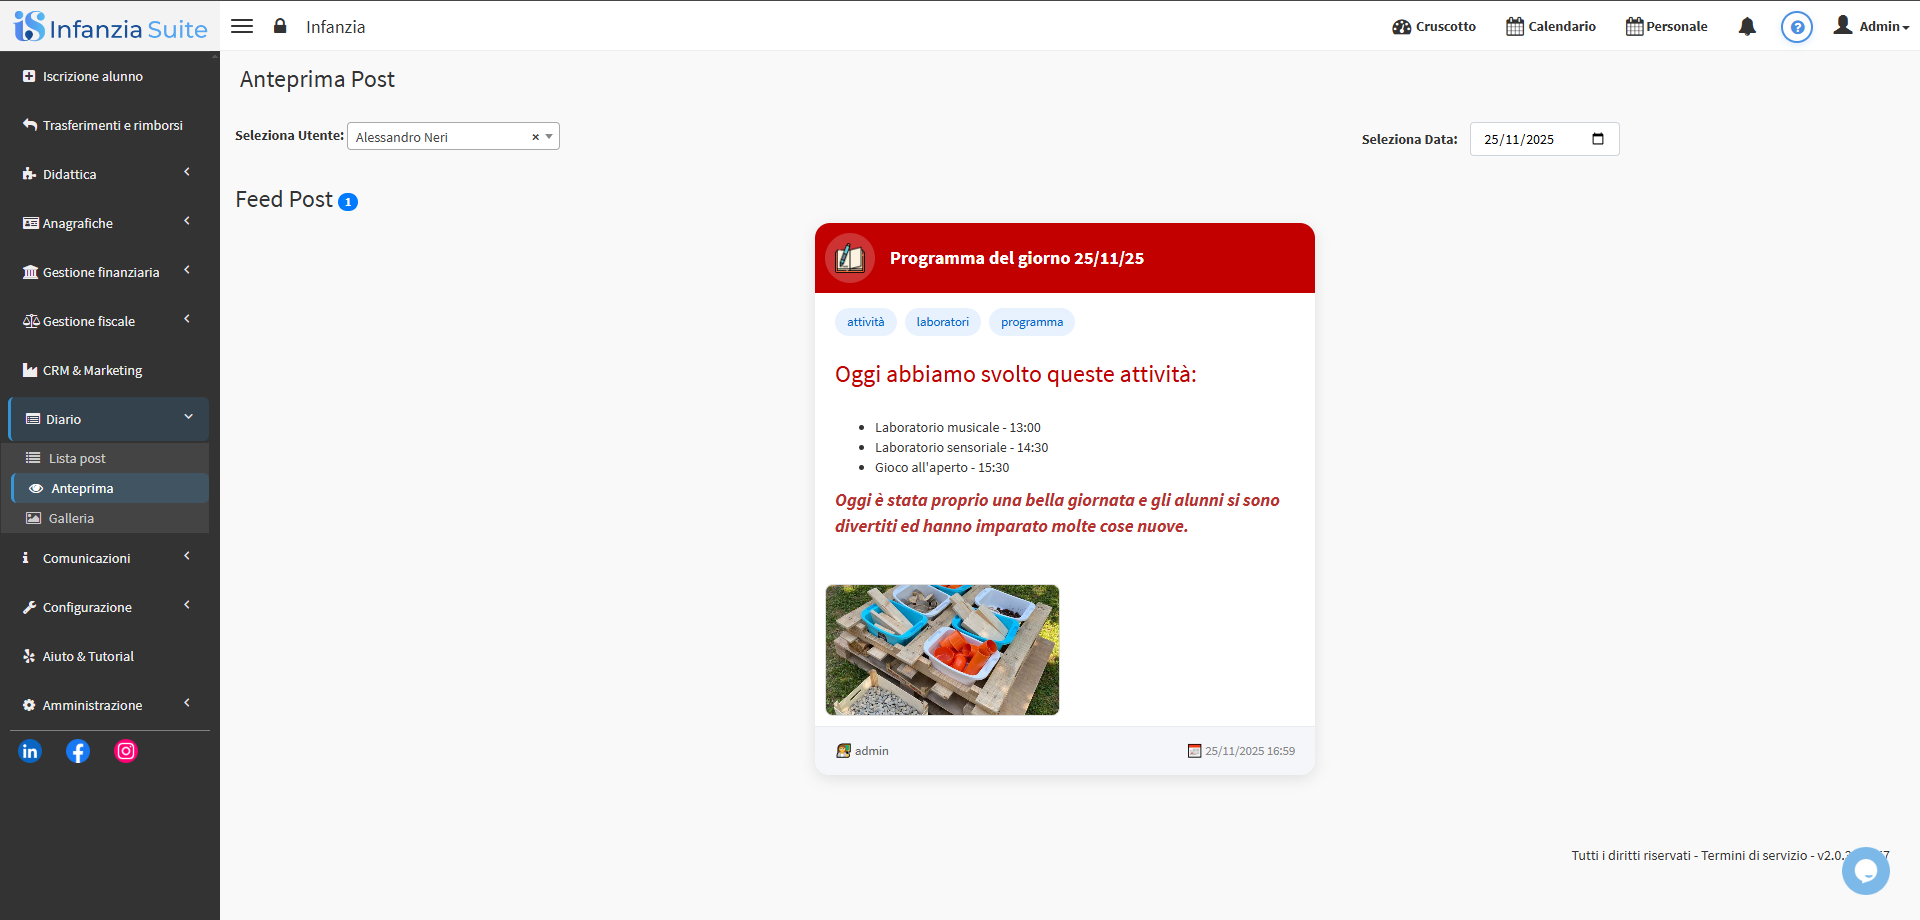Open Lista post in the sidebar
This screenshot has height=920, width=1920.
pos(77,458)
